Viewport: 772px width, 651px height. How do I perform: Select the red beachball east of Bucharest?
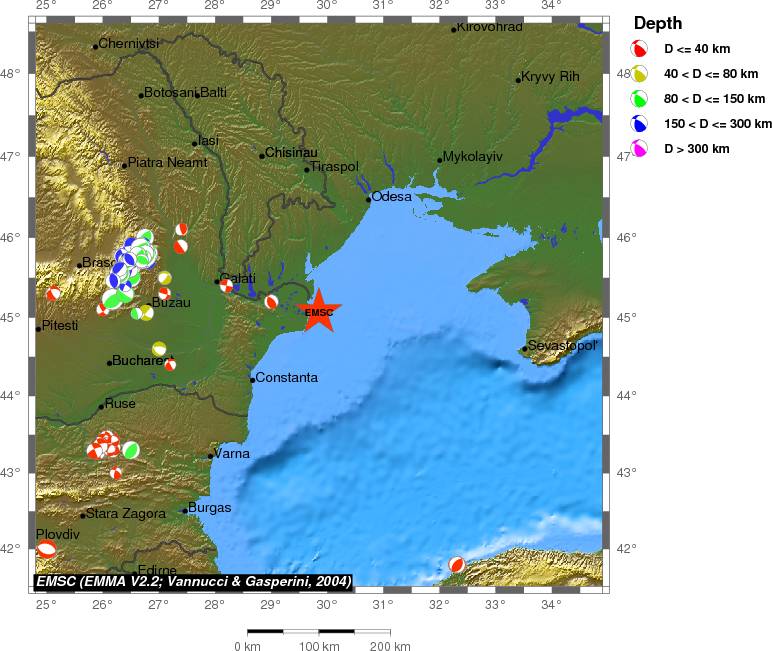pos(170,365)
